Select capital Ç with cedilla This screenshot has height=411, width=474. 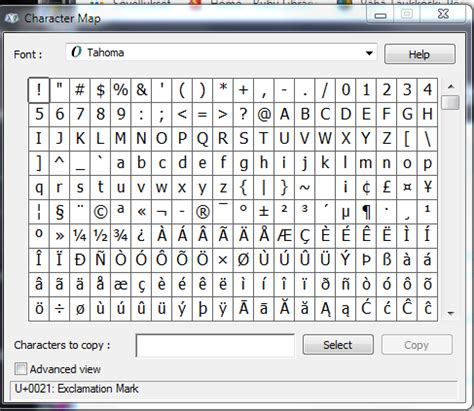pos(305,236)
